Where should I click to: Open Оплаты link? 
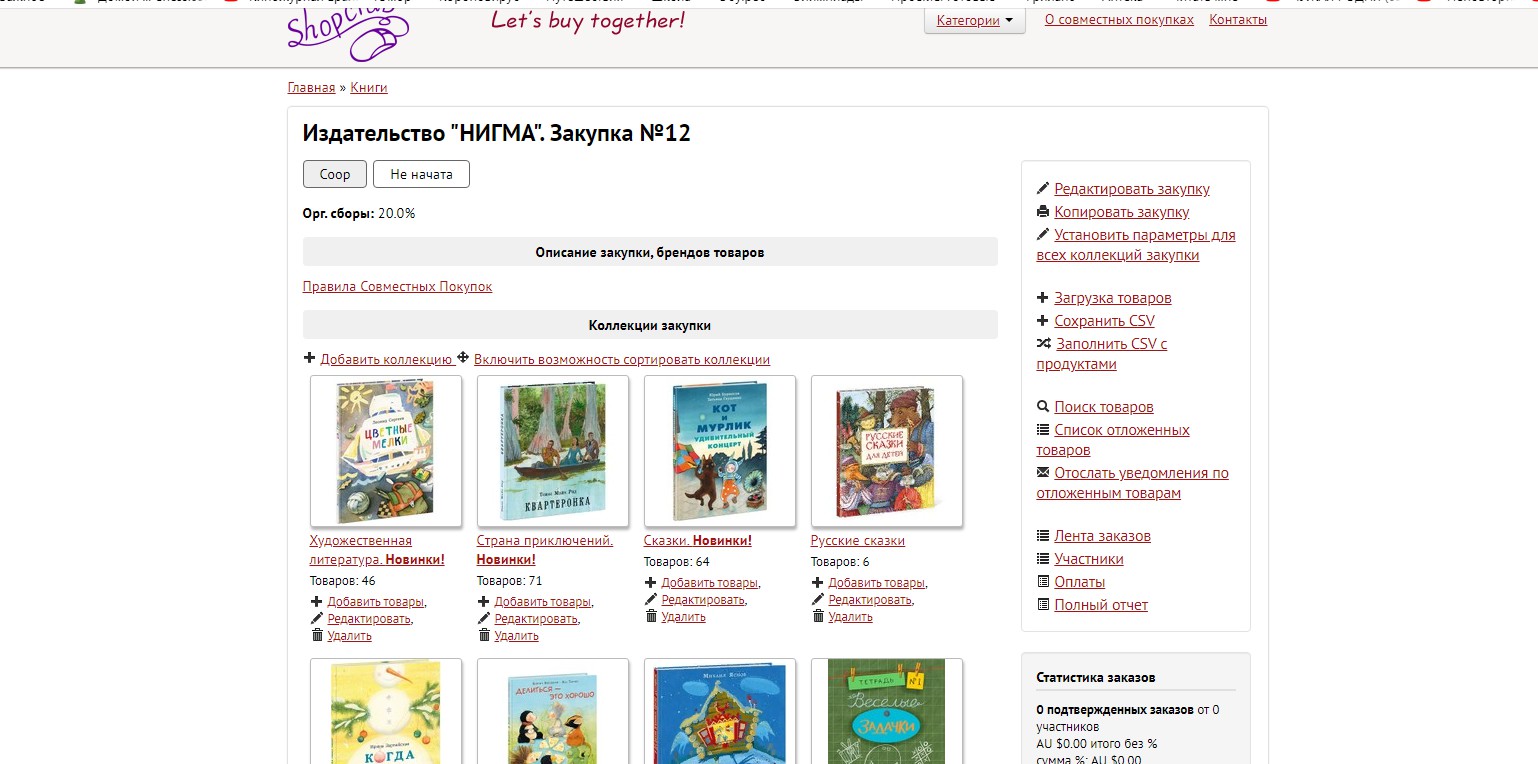pyautogui.click(x=1080, y=582)
